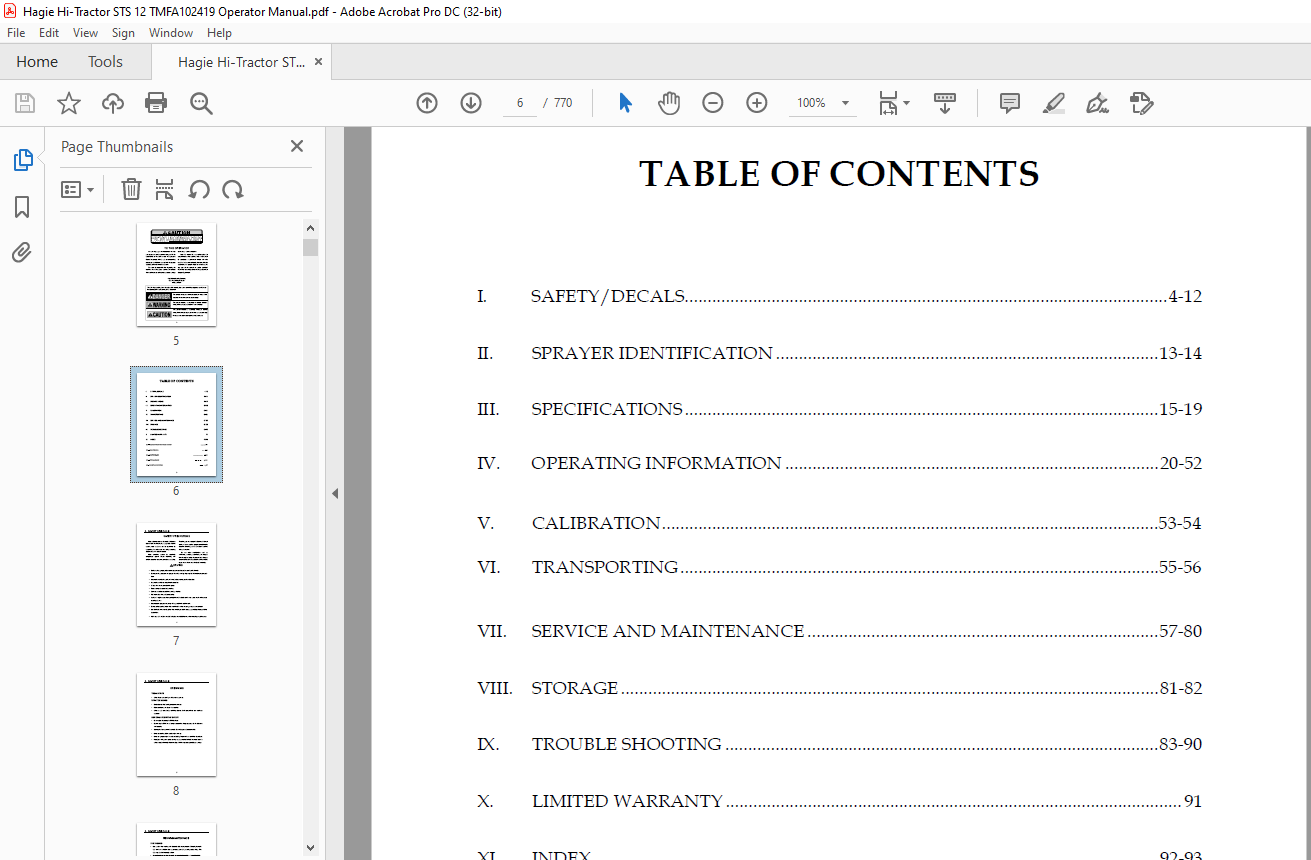This screenshot has width=1311, height=860.
Task: Select page 7 thumbnail
Action: tap(176, 575)
